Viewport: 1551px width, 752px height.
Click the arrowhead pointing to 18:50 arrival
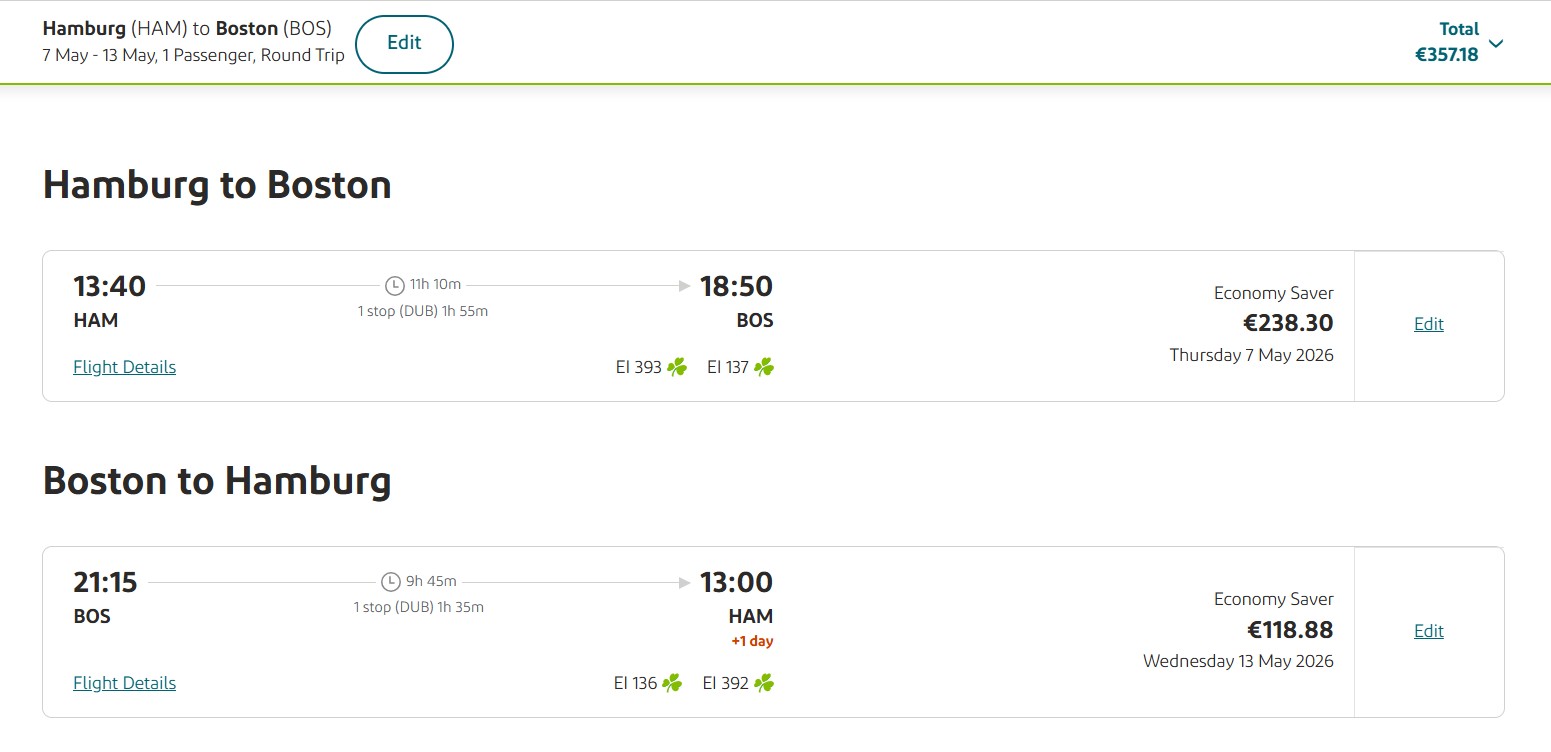pos(685,286)
